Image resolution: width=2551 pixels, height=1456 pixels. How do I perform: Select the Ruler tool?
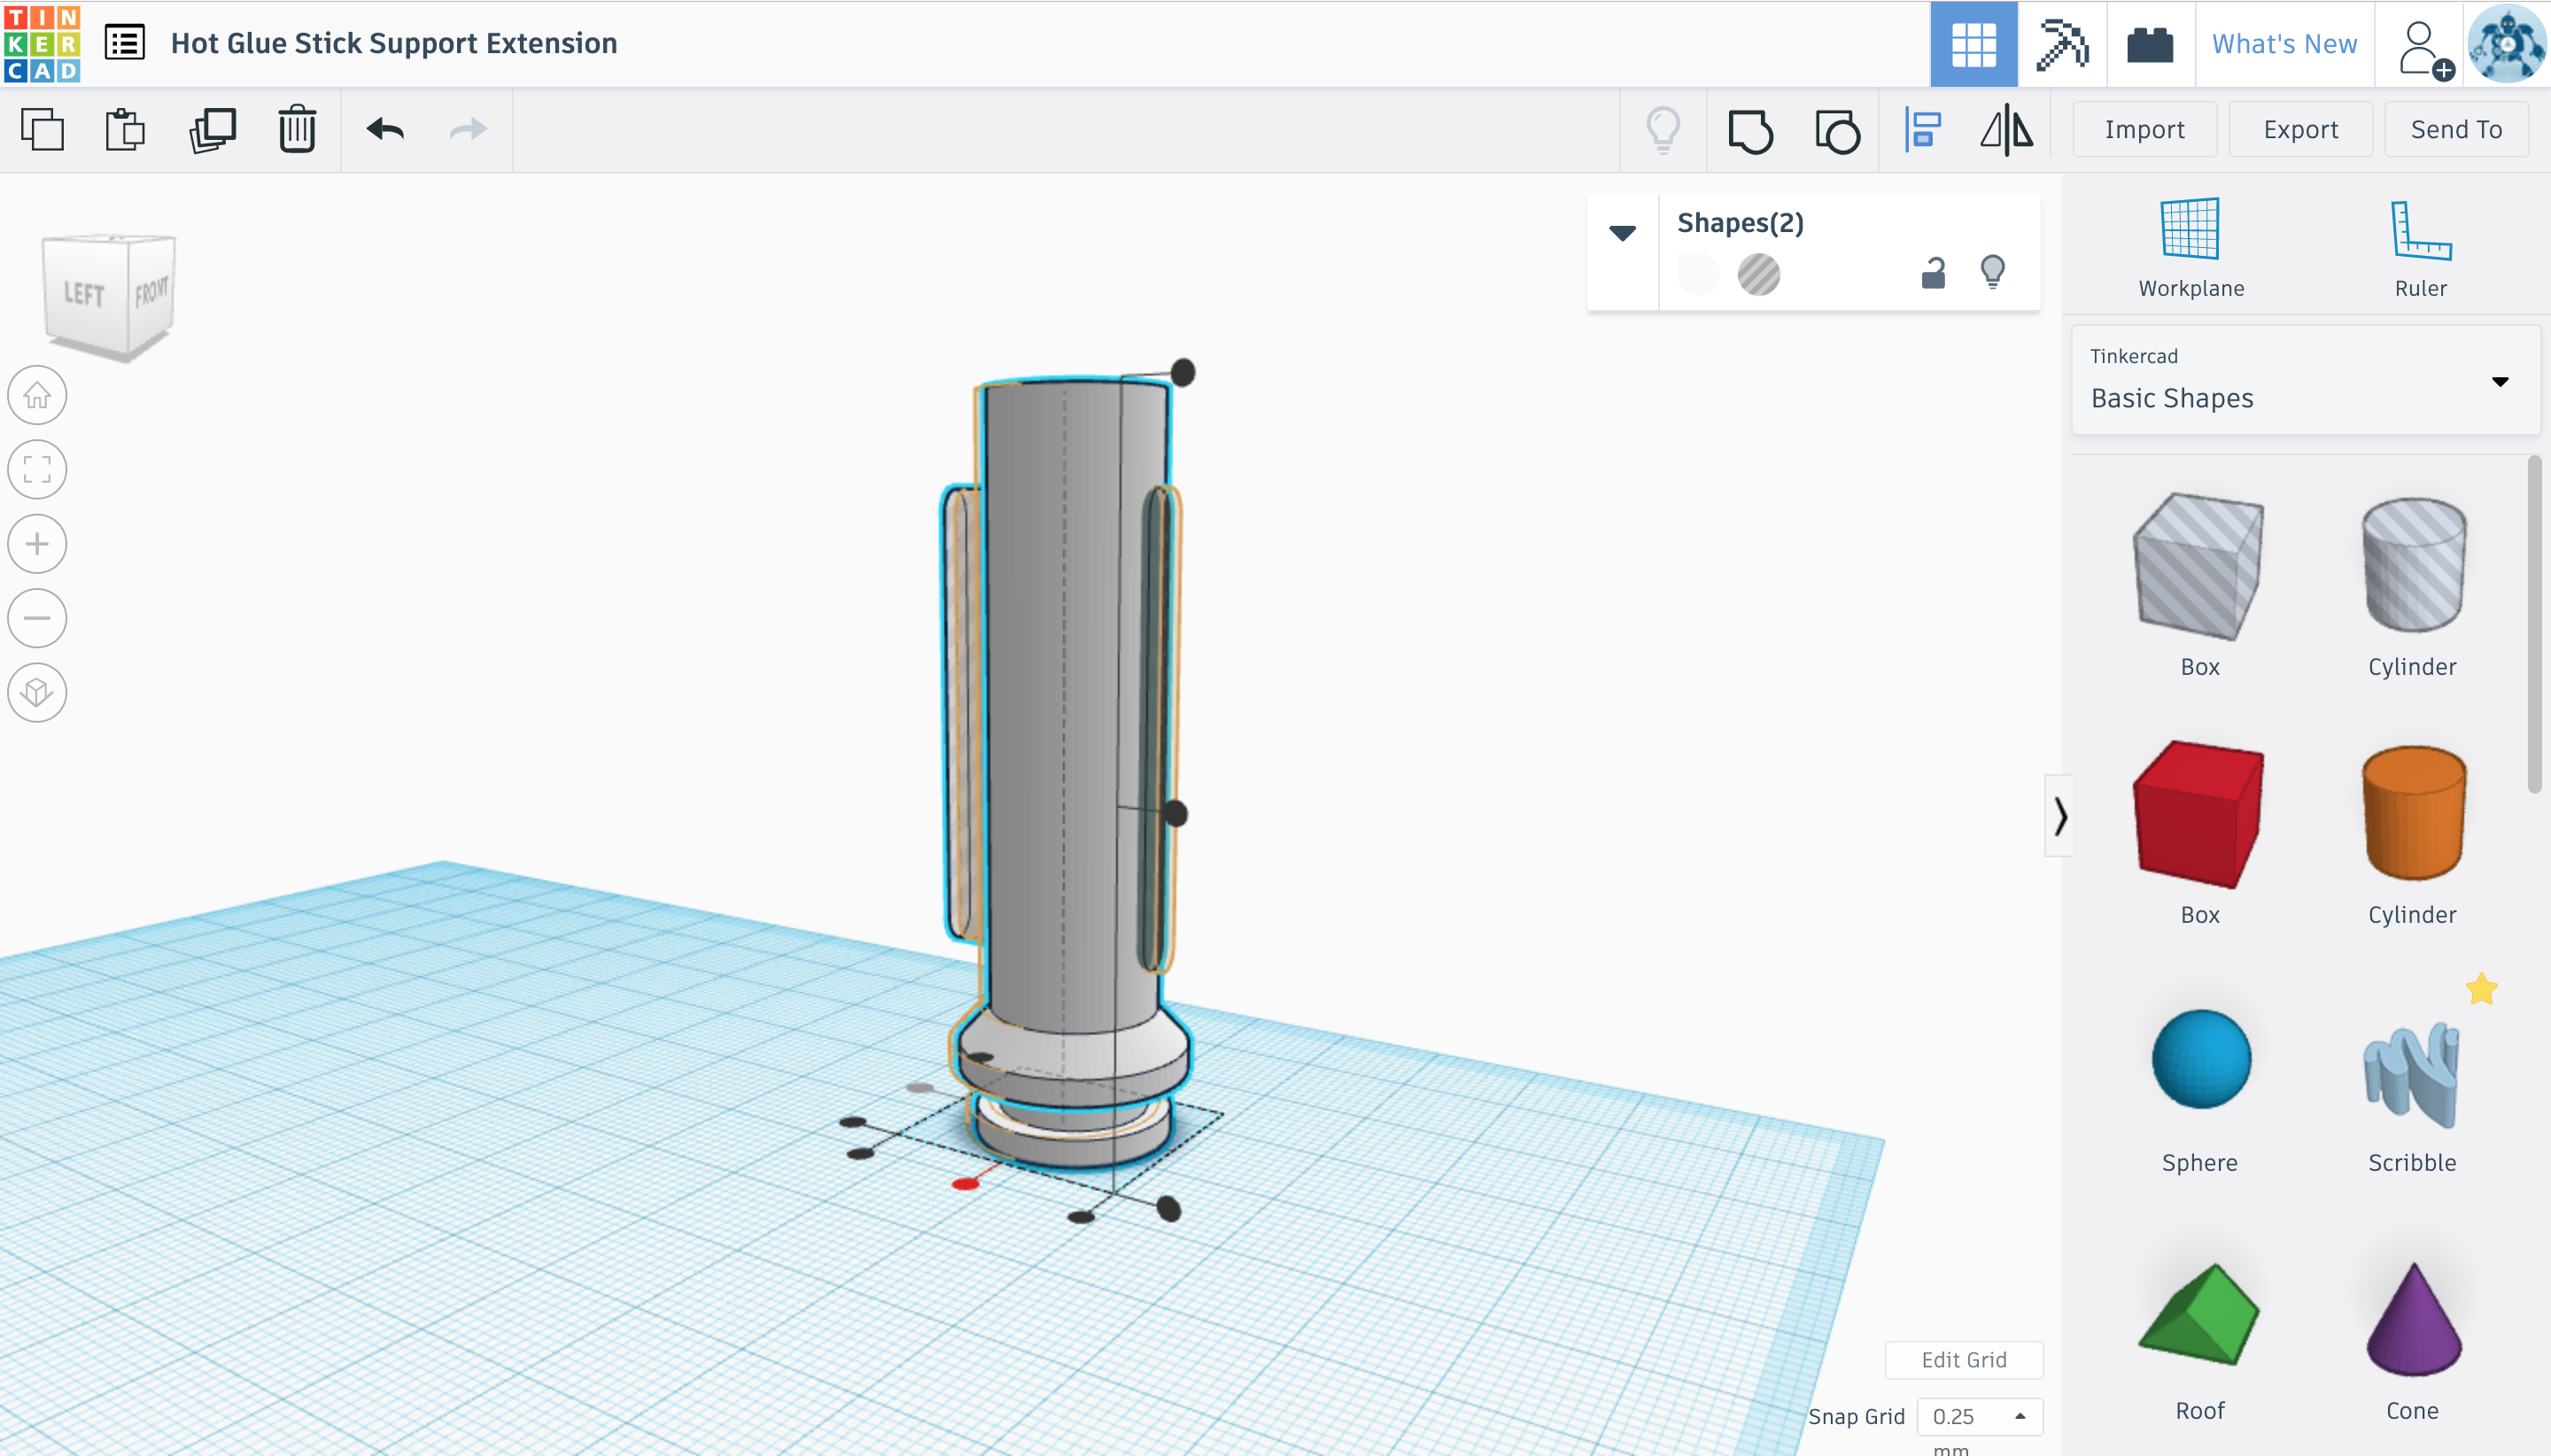click(x=2419, y=247)
